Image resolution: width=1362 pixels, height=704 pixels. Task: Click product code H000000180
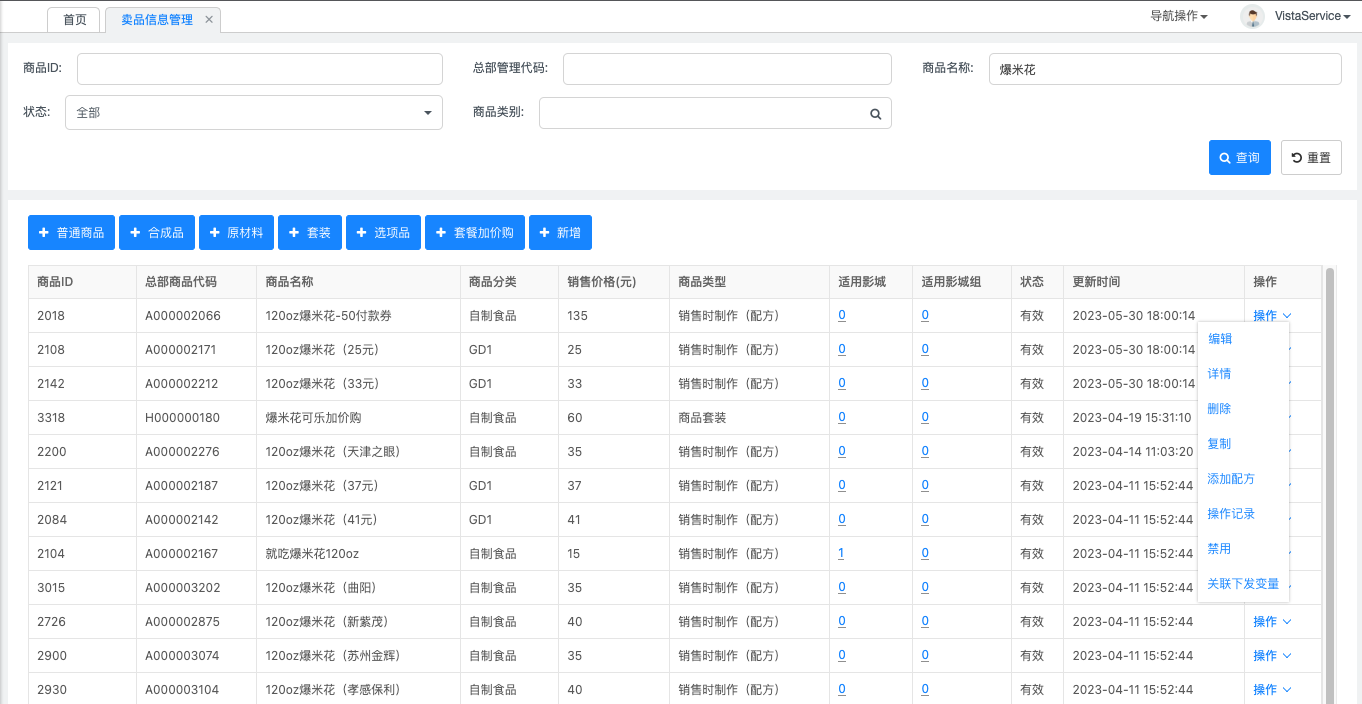pos(182,418)
